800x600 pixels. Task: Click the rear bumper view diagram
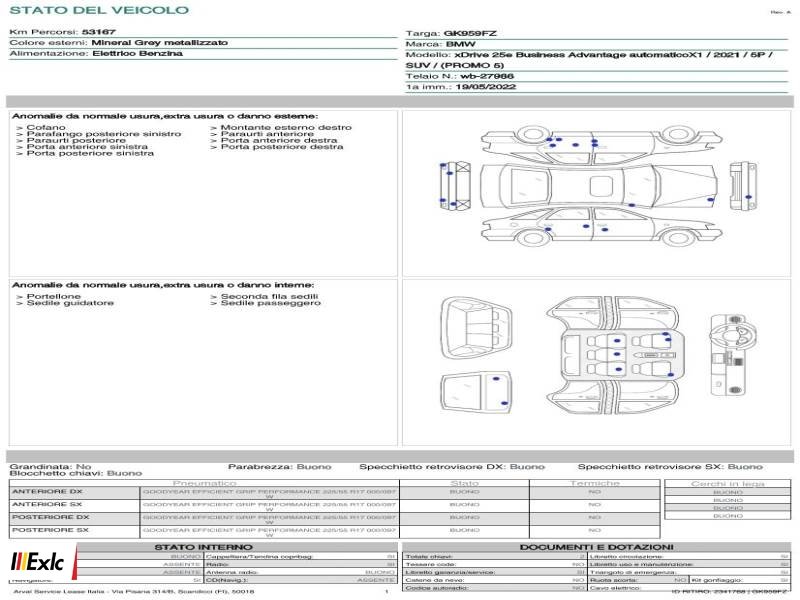point(743,186)
